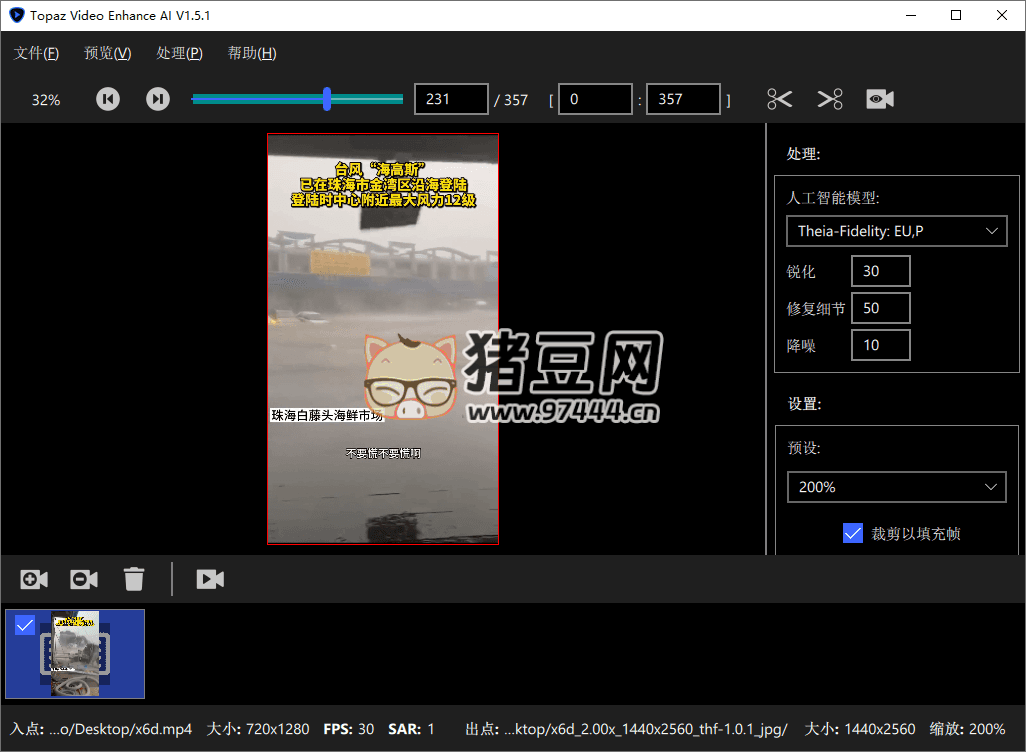Select the x6d.mp4 video thumbnail

pyautogui.click(x=75, y=654)
